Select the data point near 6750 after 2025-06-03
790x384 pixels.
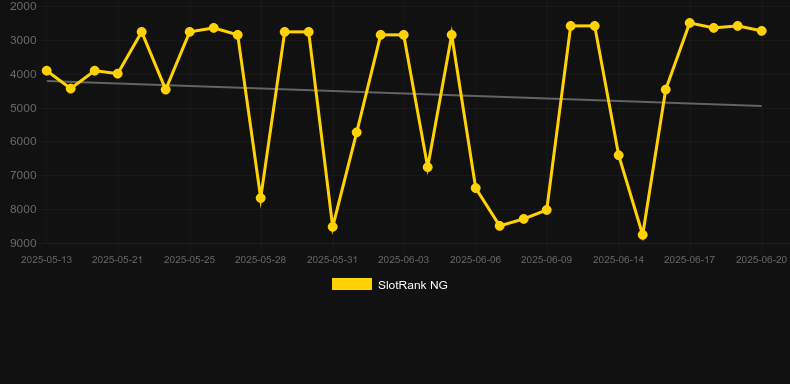(428, 167)
